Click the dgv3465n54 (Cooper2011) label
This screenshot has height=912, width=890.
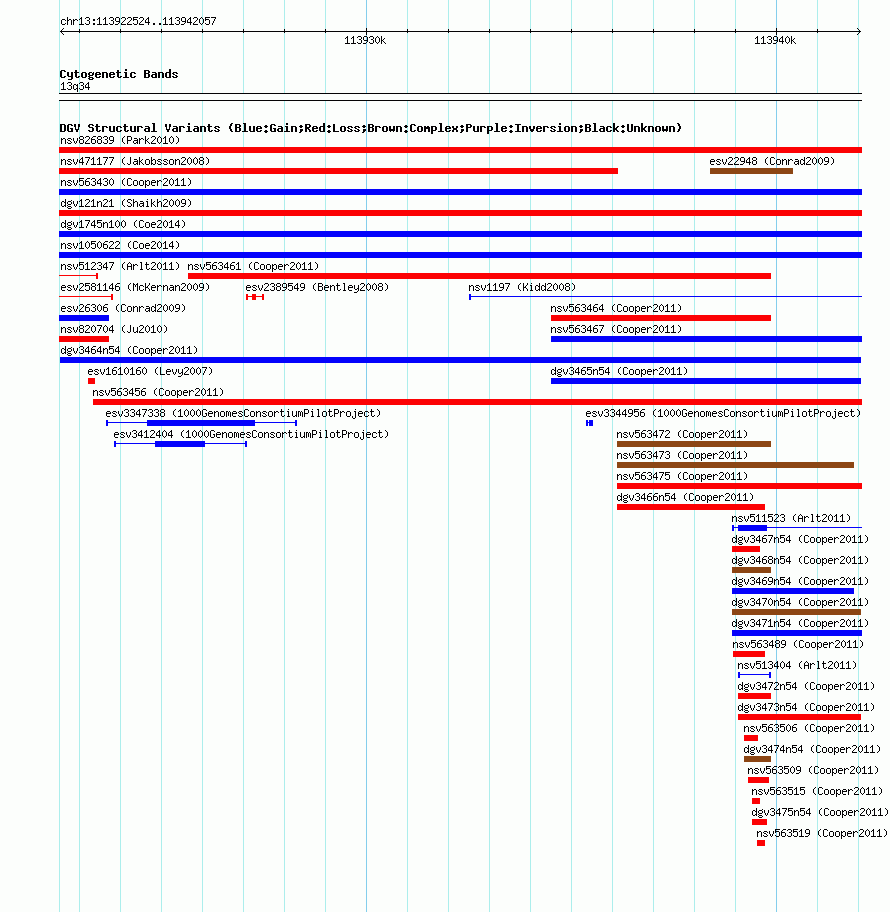coord(619,371)
